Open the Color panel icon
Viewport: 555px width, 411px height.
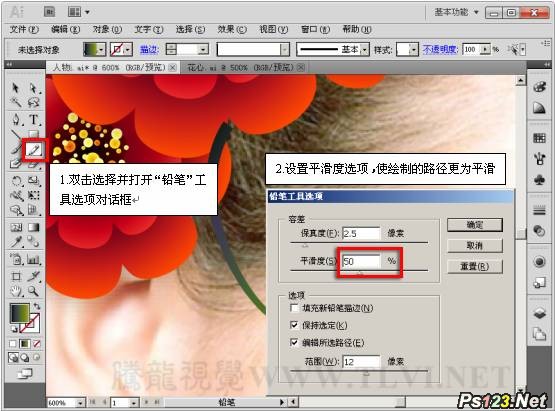539,87
